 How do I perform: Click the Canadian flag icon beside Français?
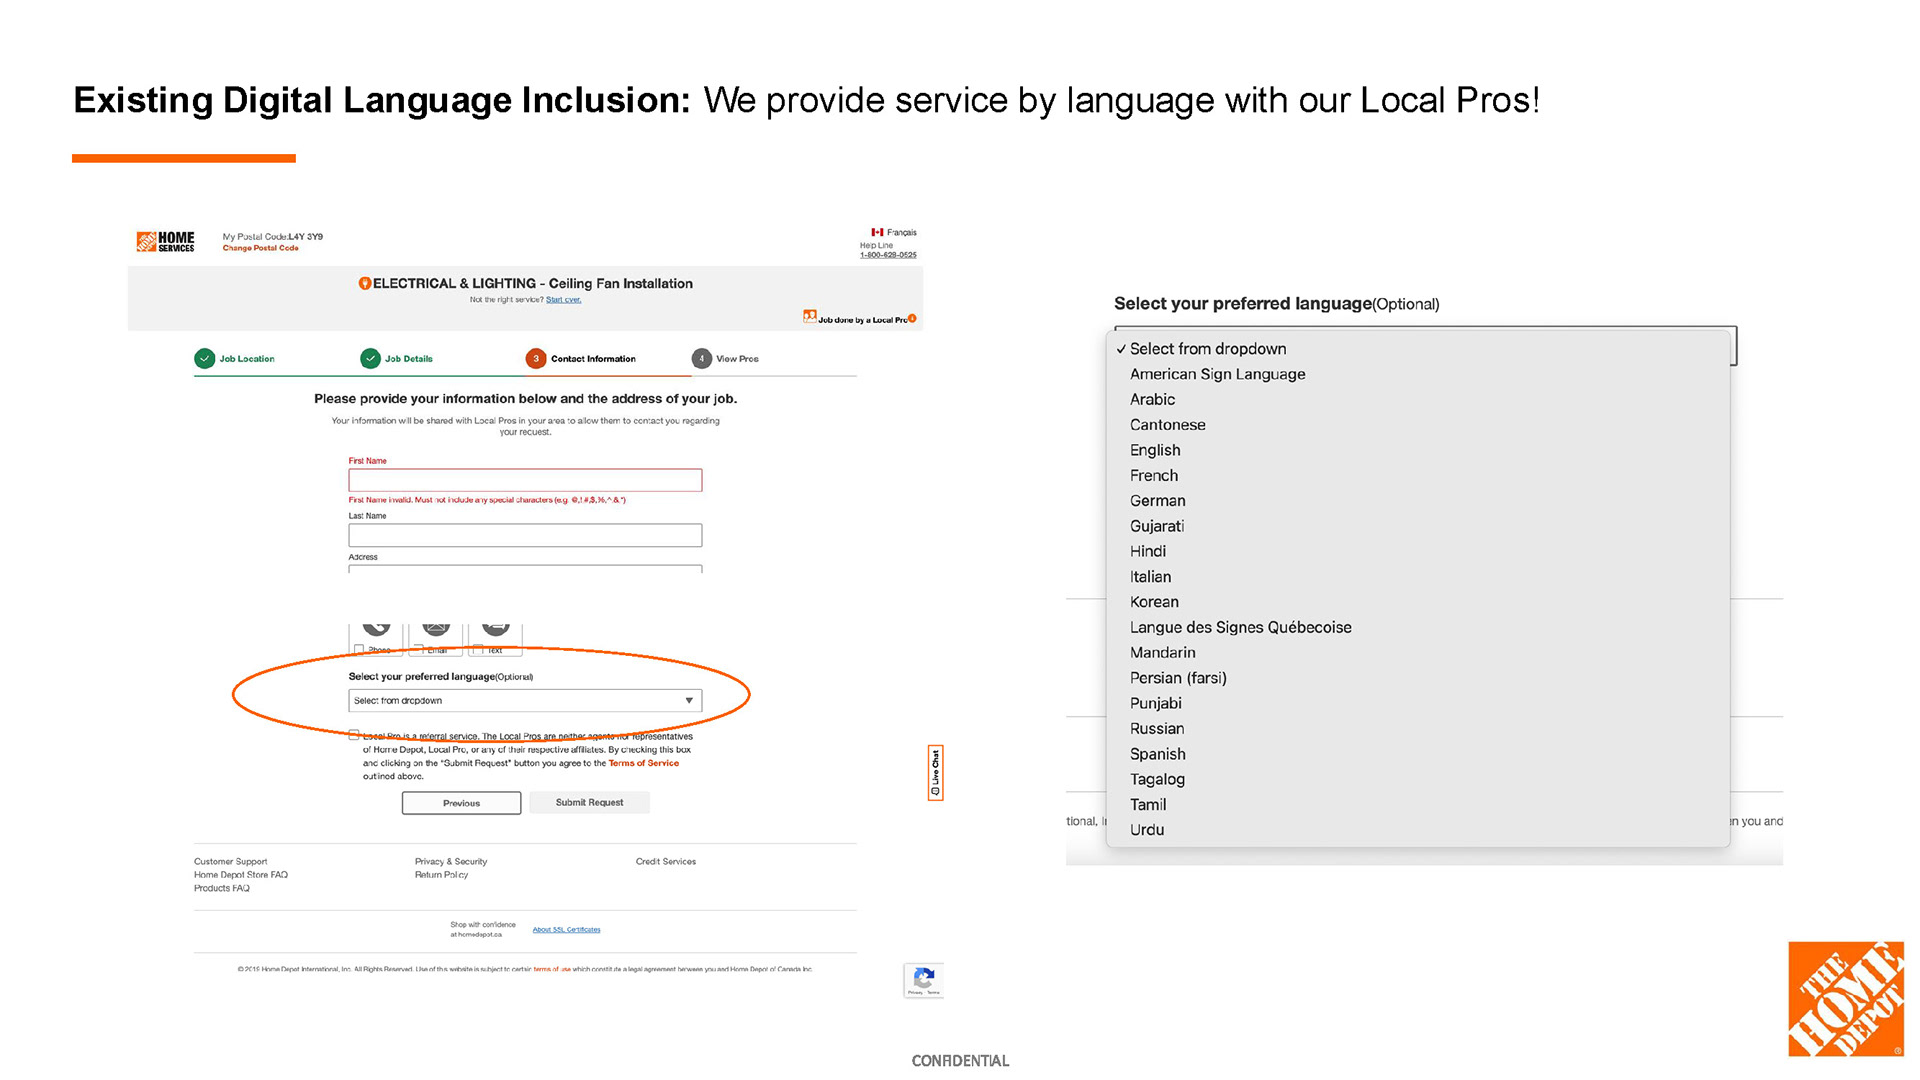tap(877, 232)
